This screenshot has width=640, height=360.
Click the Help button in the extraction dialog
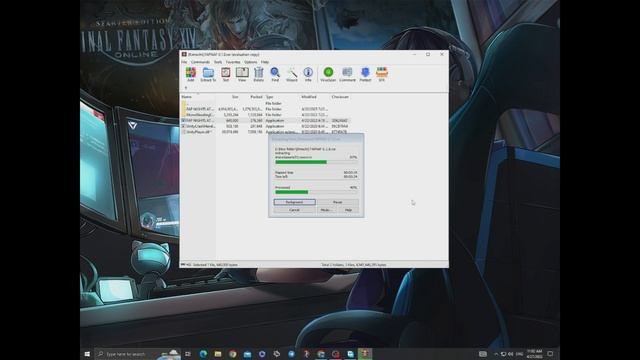[348, 210]
